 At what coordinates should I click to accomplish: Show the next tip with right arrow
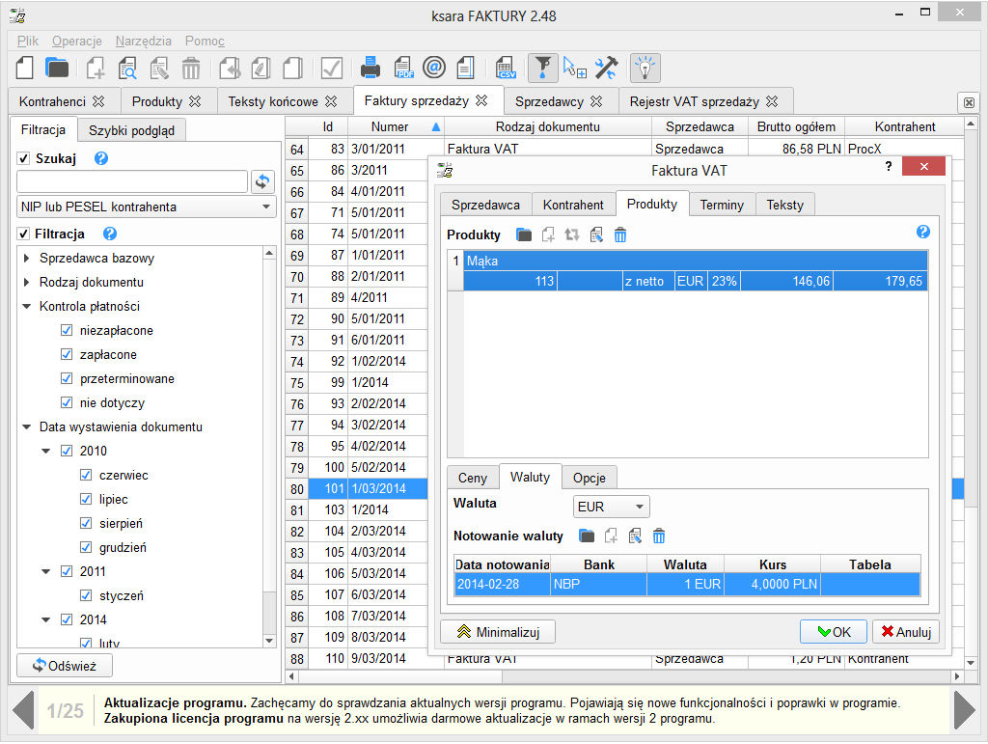click(964, 710)
